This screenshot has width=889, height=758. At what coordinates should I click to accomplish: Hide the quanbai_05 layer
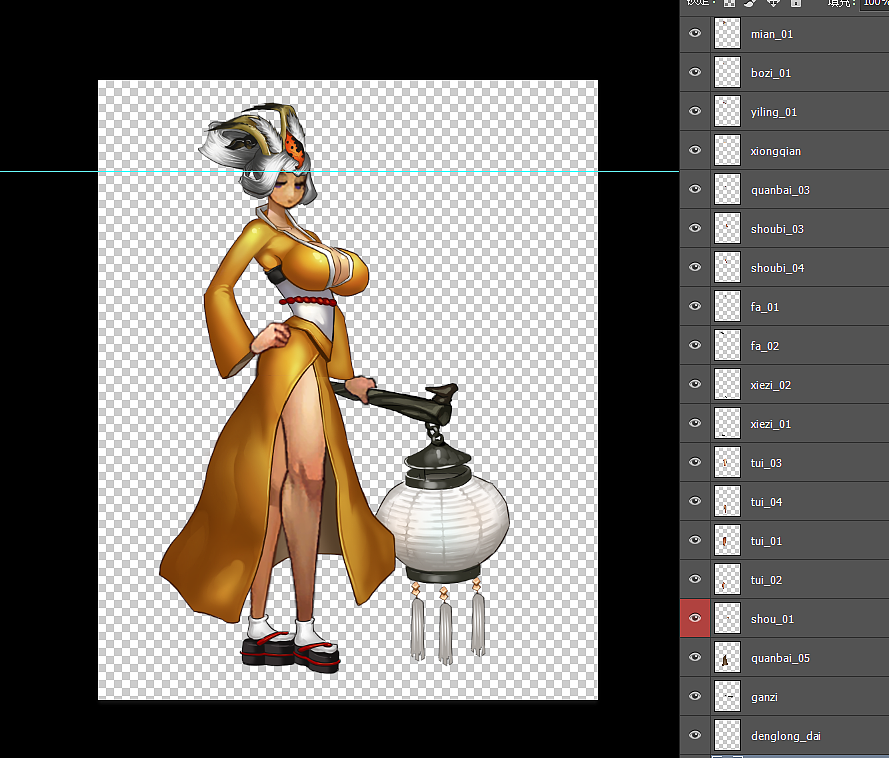click(695, 657)
